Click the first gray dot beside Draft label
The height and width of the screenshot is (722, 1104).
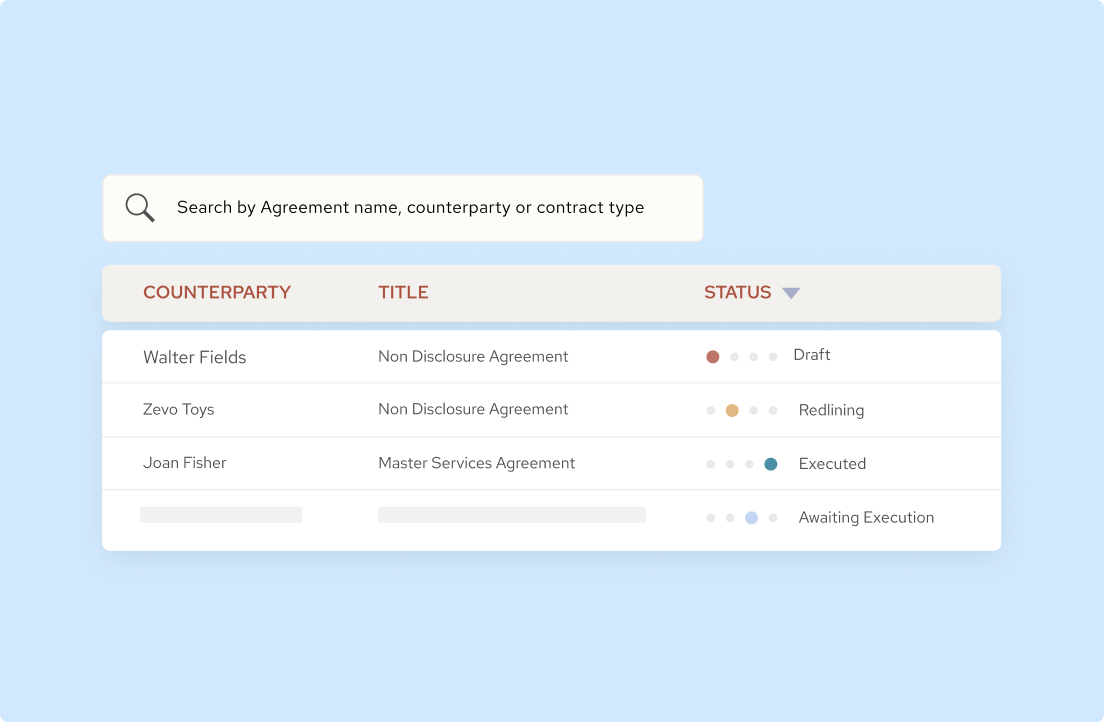point(732,355)
